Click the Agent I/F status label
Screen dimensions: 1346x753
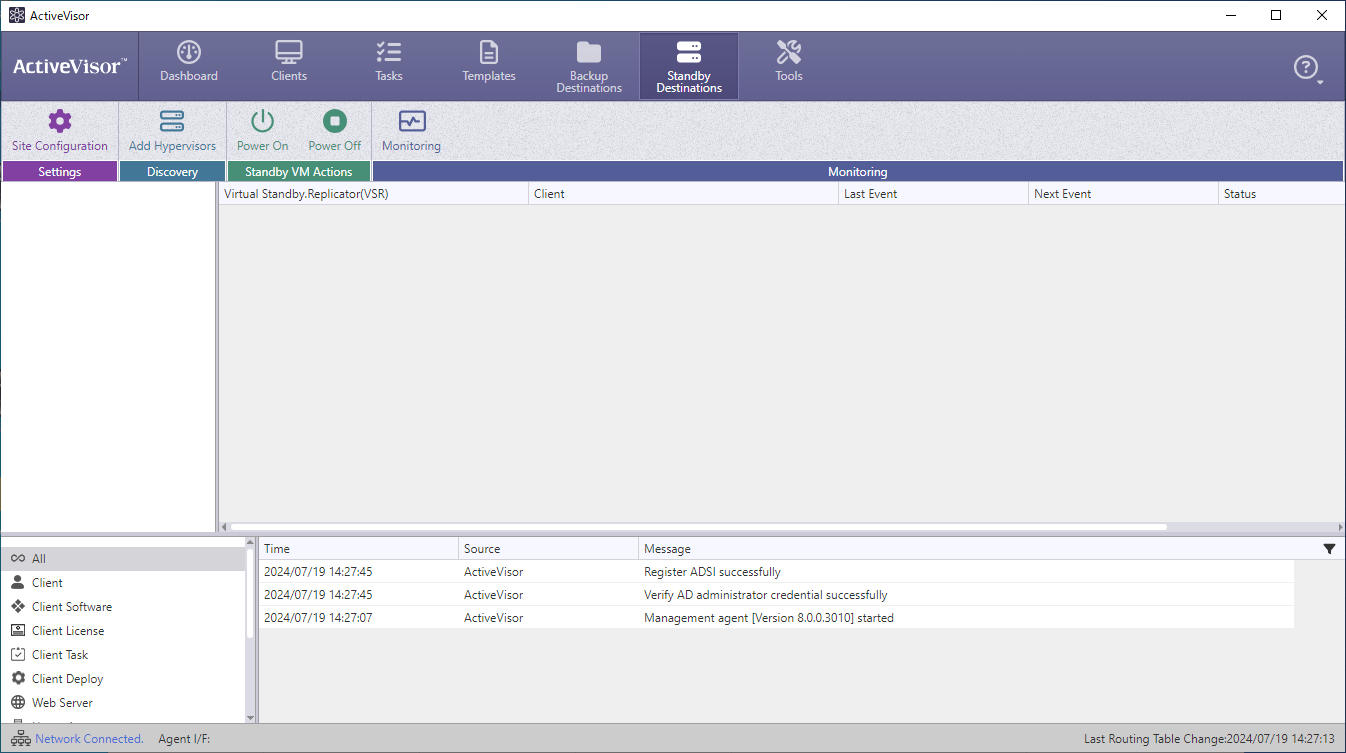[x=184, y=739]
